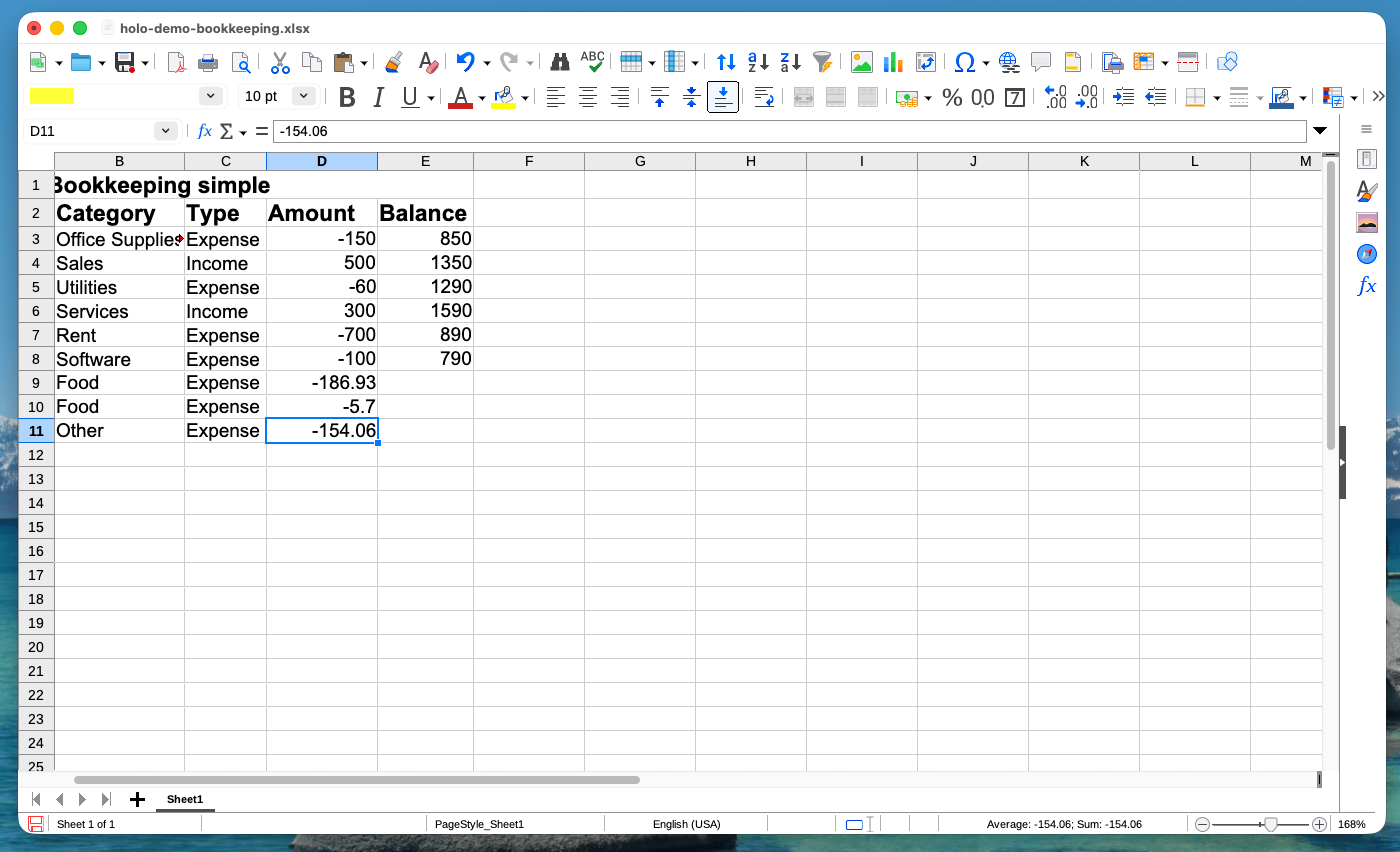Open Navigator compass in the sidebar
The image size is (1400, 852).
pyautogui.click(x=1367, y=254)
